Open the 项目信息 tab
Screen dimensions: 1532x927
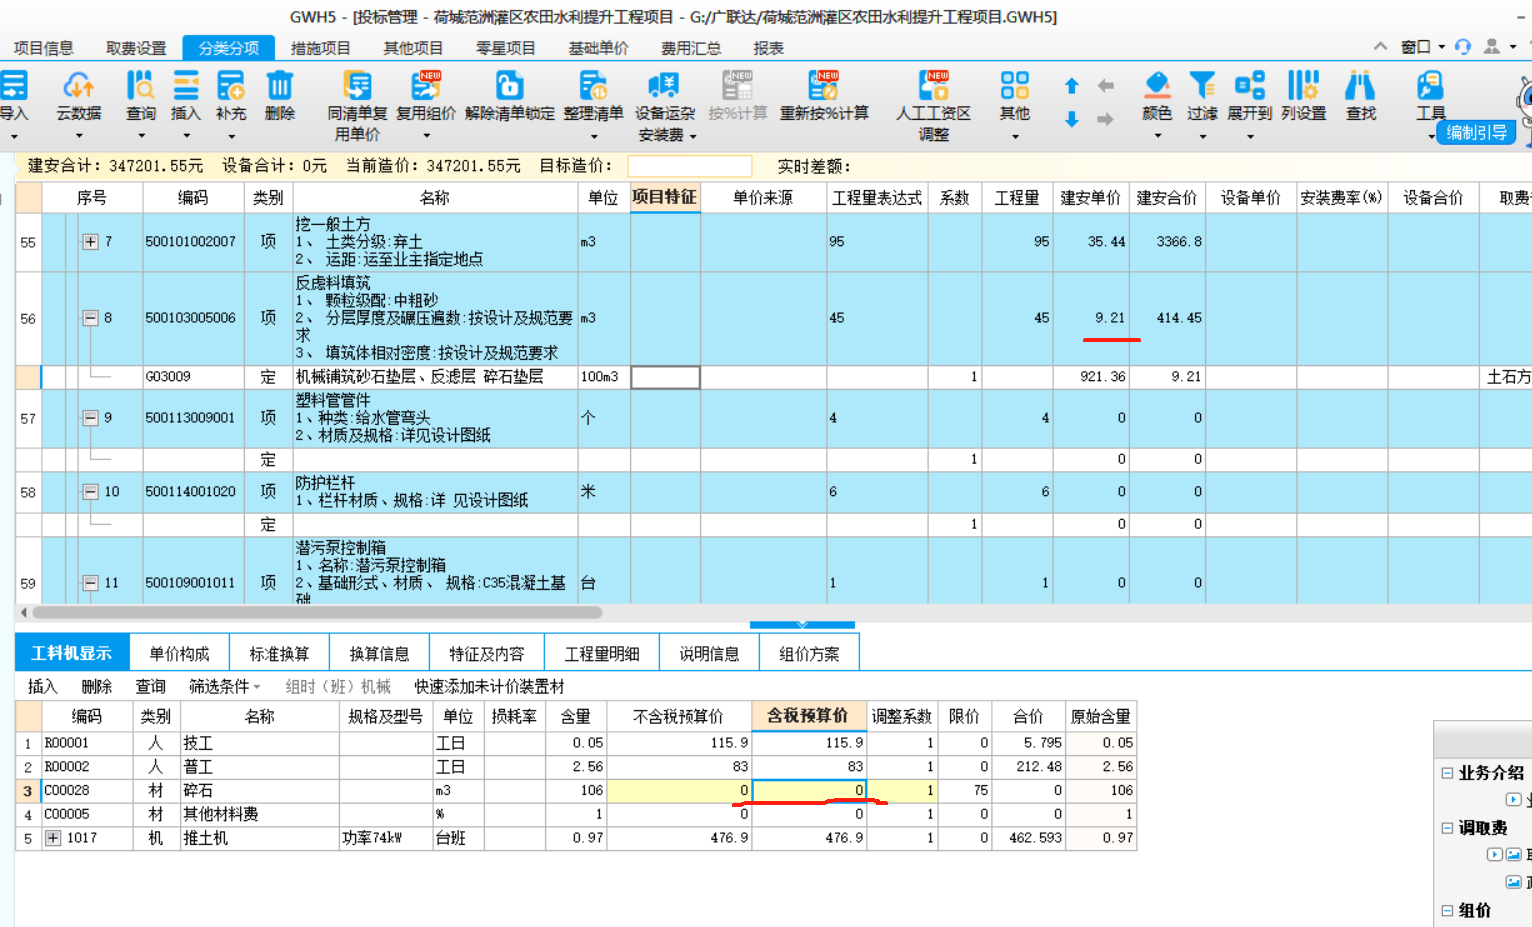[x=43, y=48]
